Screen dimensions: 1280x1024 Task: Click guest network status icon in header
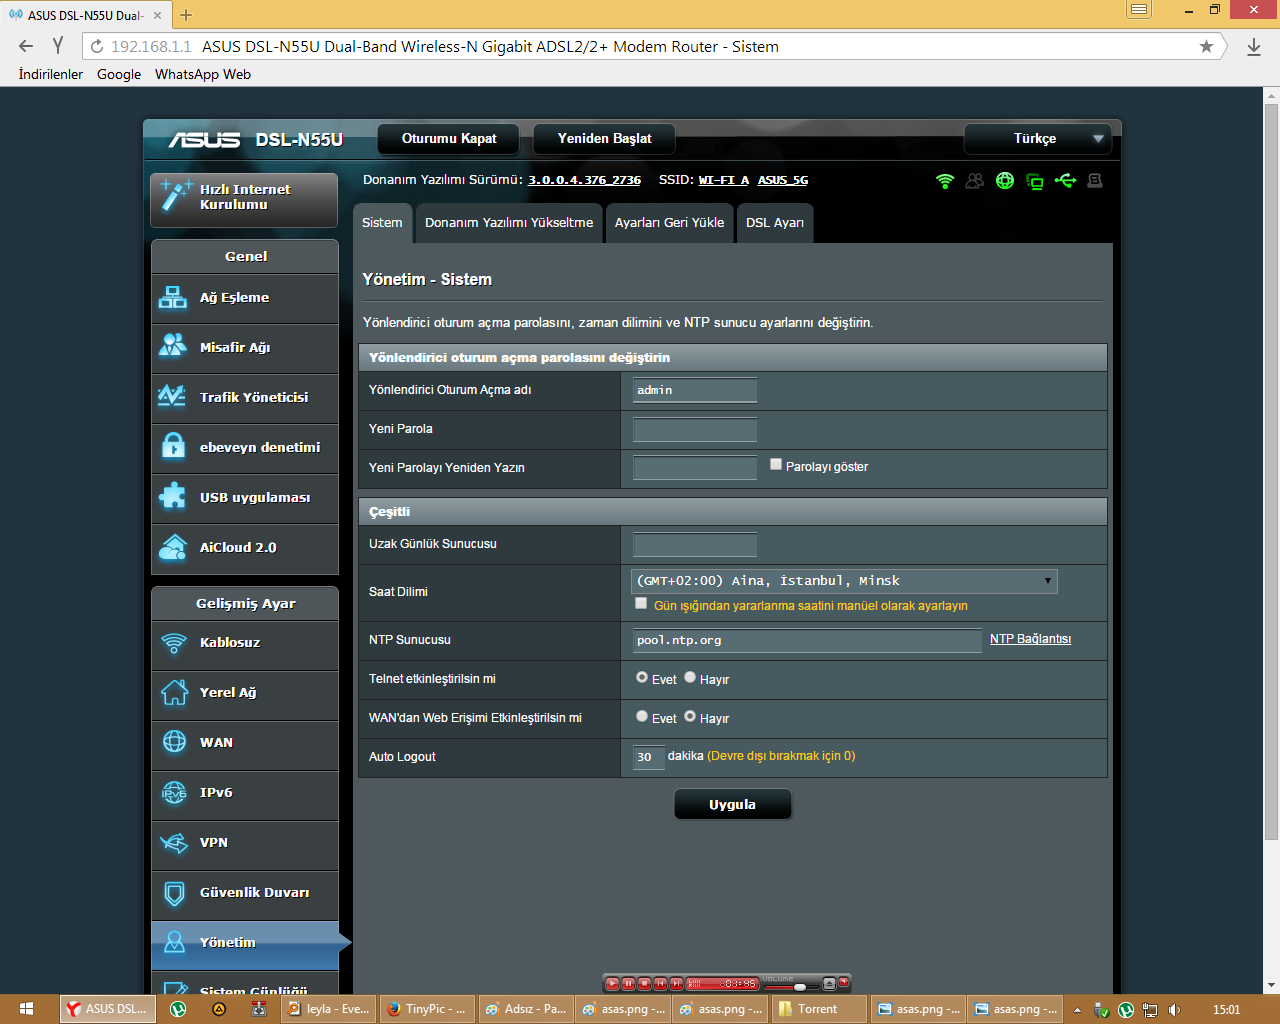(975, 181)
